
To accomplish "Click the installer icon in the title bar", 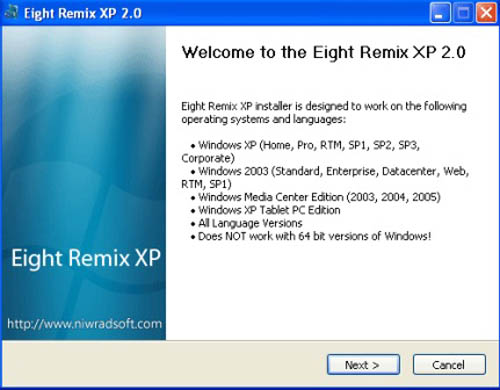I will point(11,13).
